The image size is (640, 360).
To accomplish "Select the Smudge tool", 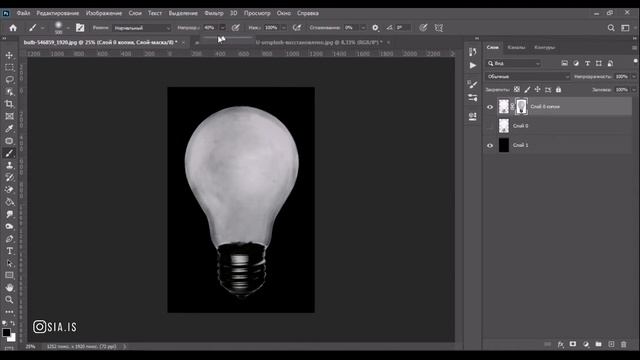I will click(9, 214).
